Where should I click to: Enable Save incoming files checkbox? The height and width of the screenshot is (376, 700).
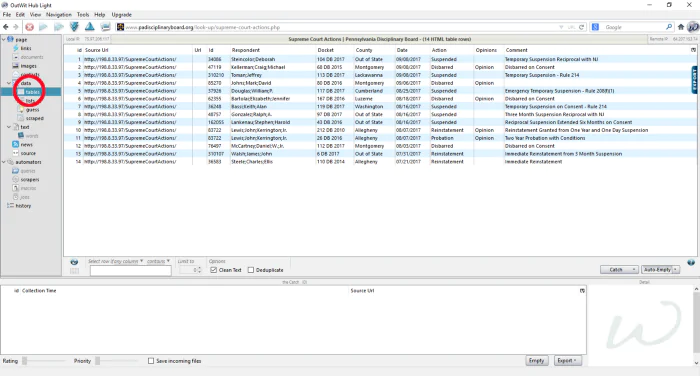coord(151,361)
